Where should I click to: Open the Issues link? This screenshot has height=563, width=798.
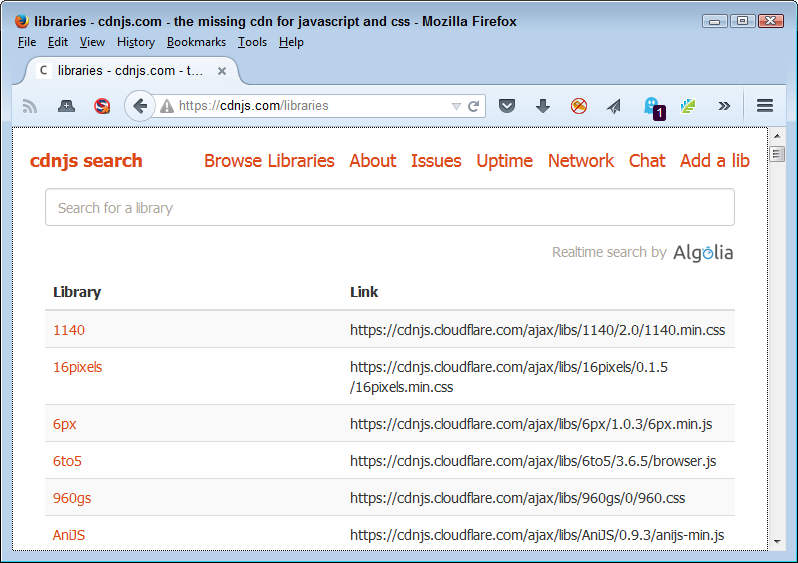pos(436,161)
